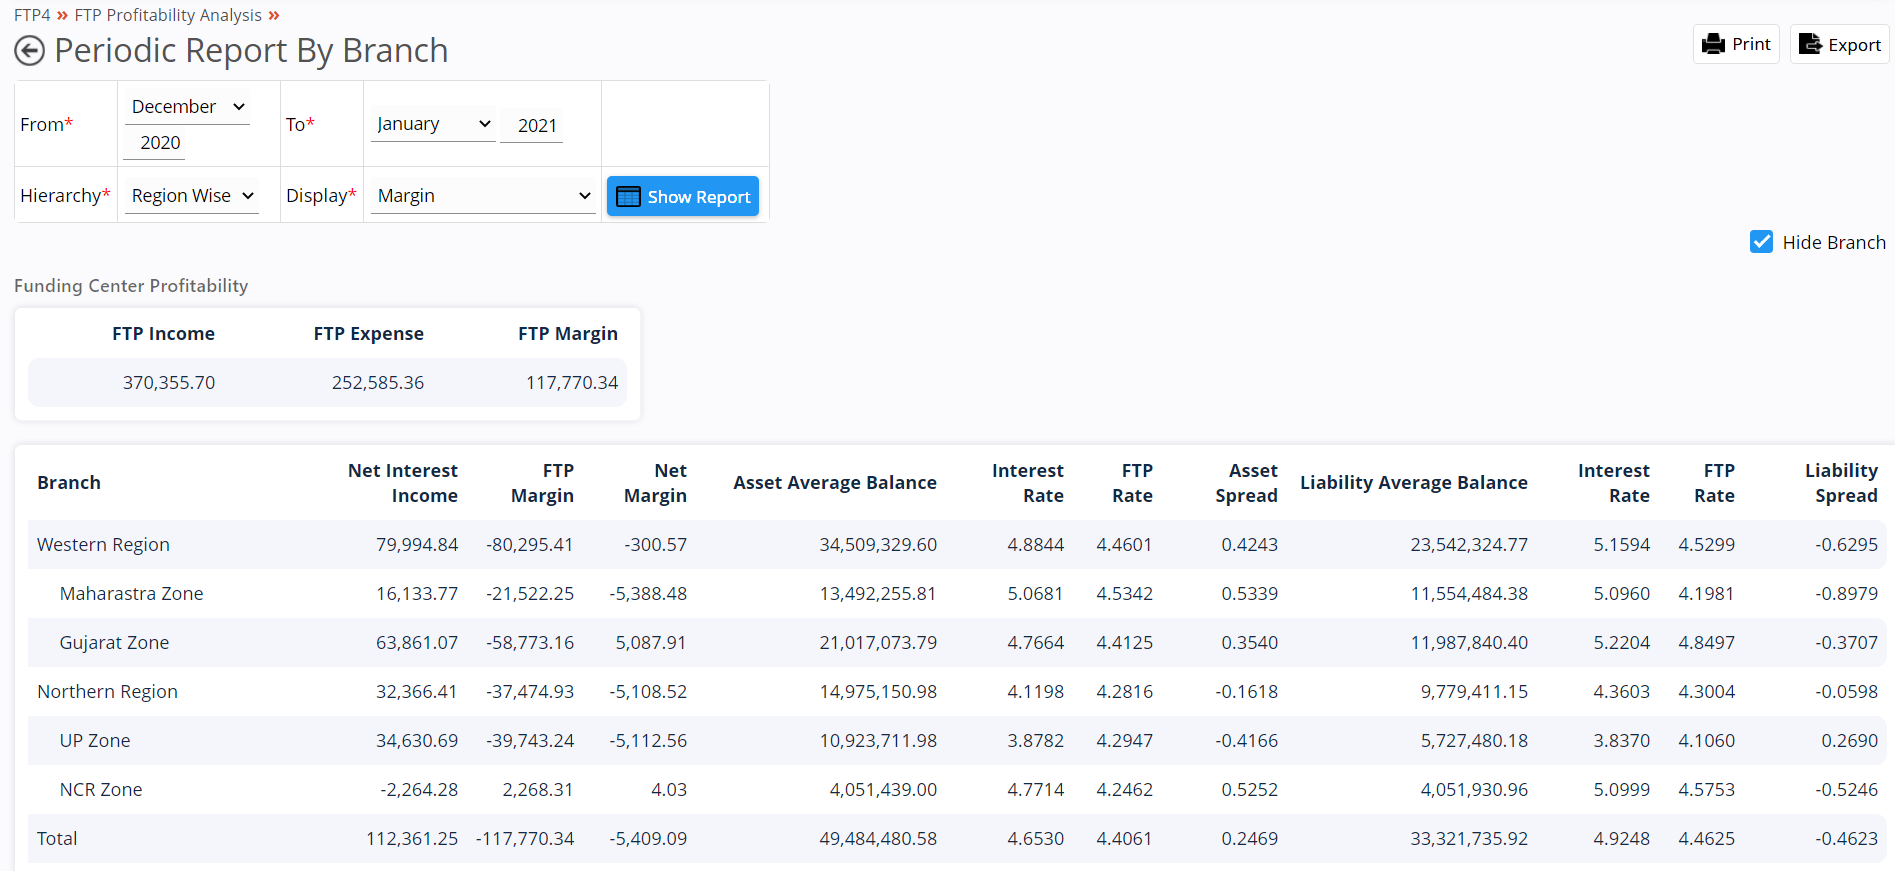Open the To month dropdown showing January
This screenshot has width=1895, height=871.
point(433,124)
